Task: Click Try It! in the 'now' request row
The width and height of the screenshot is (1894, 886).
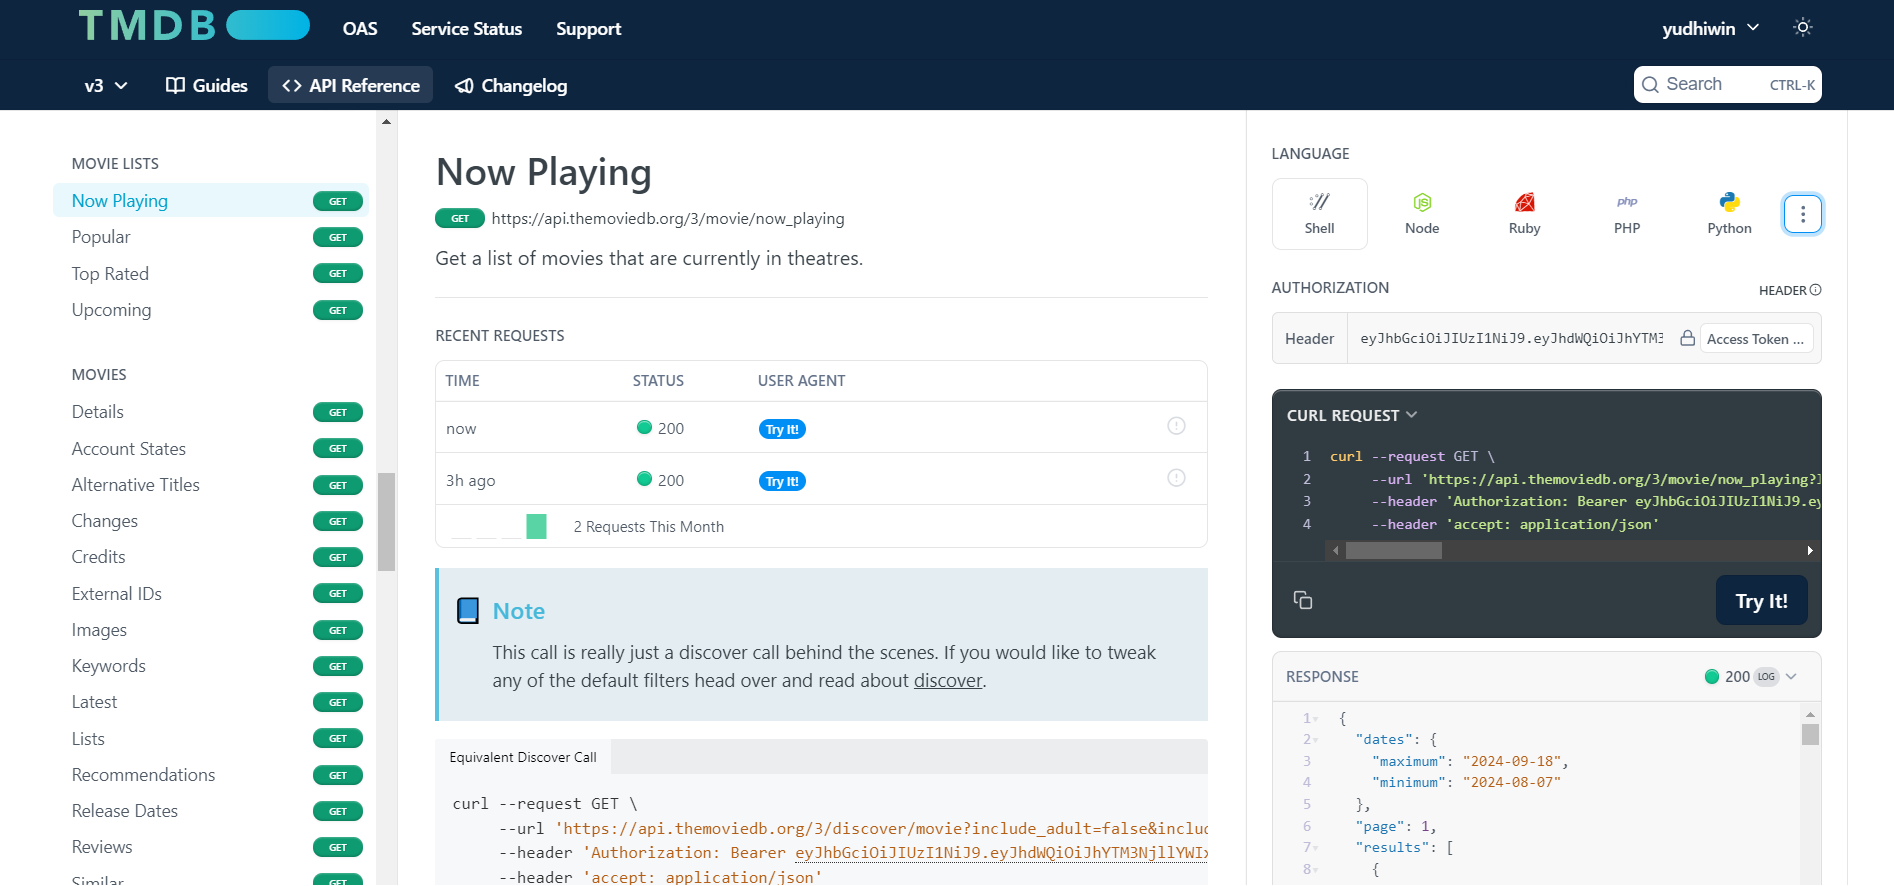Action: [782, 429]
